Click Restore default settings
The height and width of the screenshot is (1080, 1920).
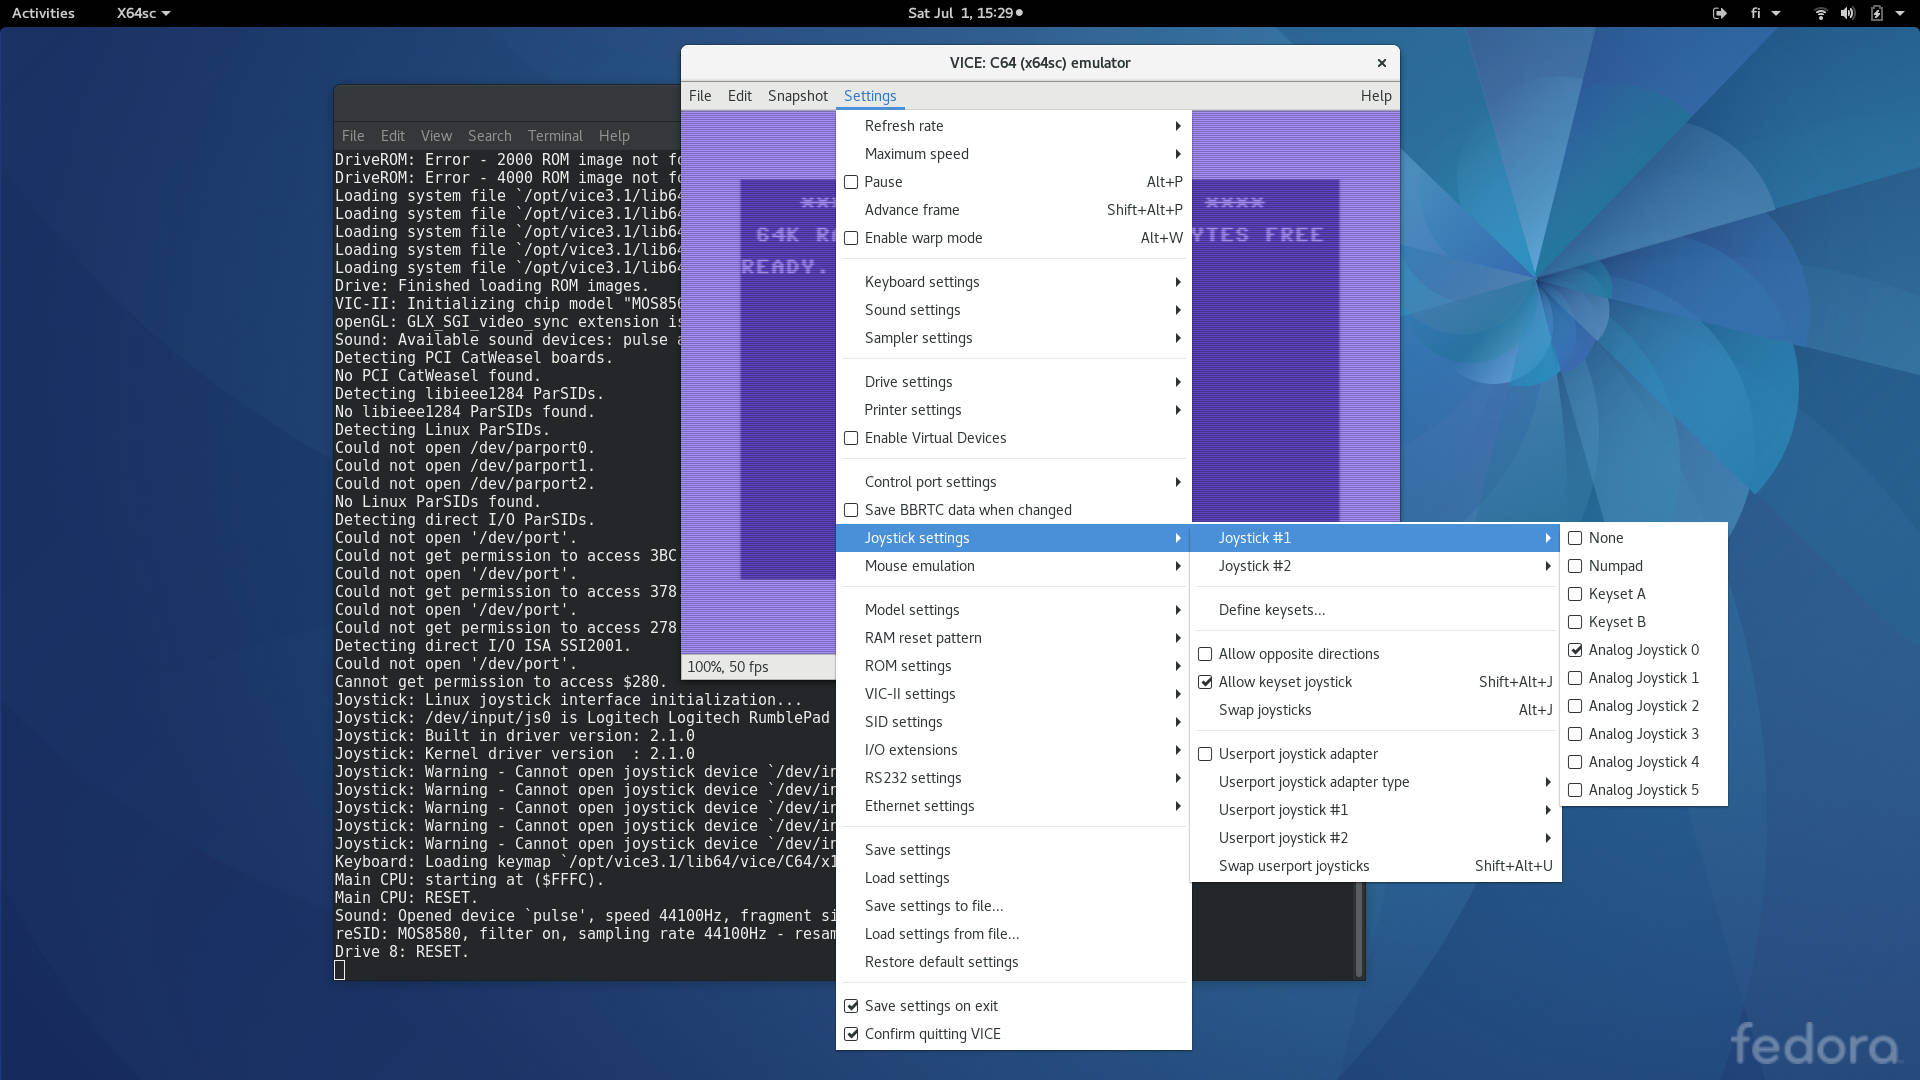[941, 961]
